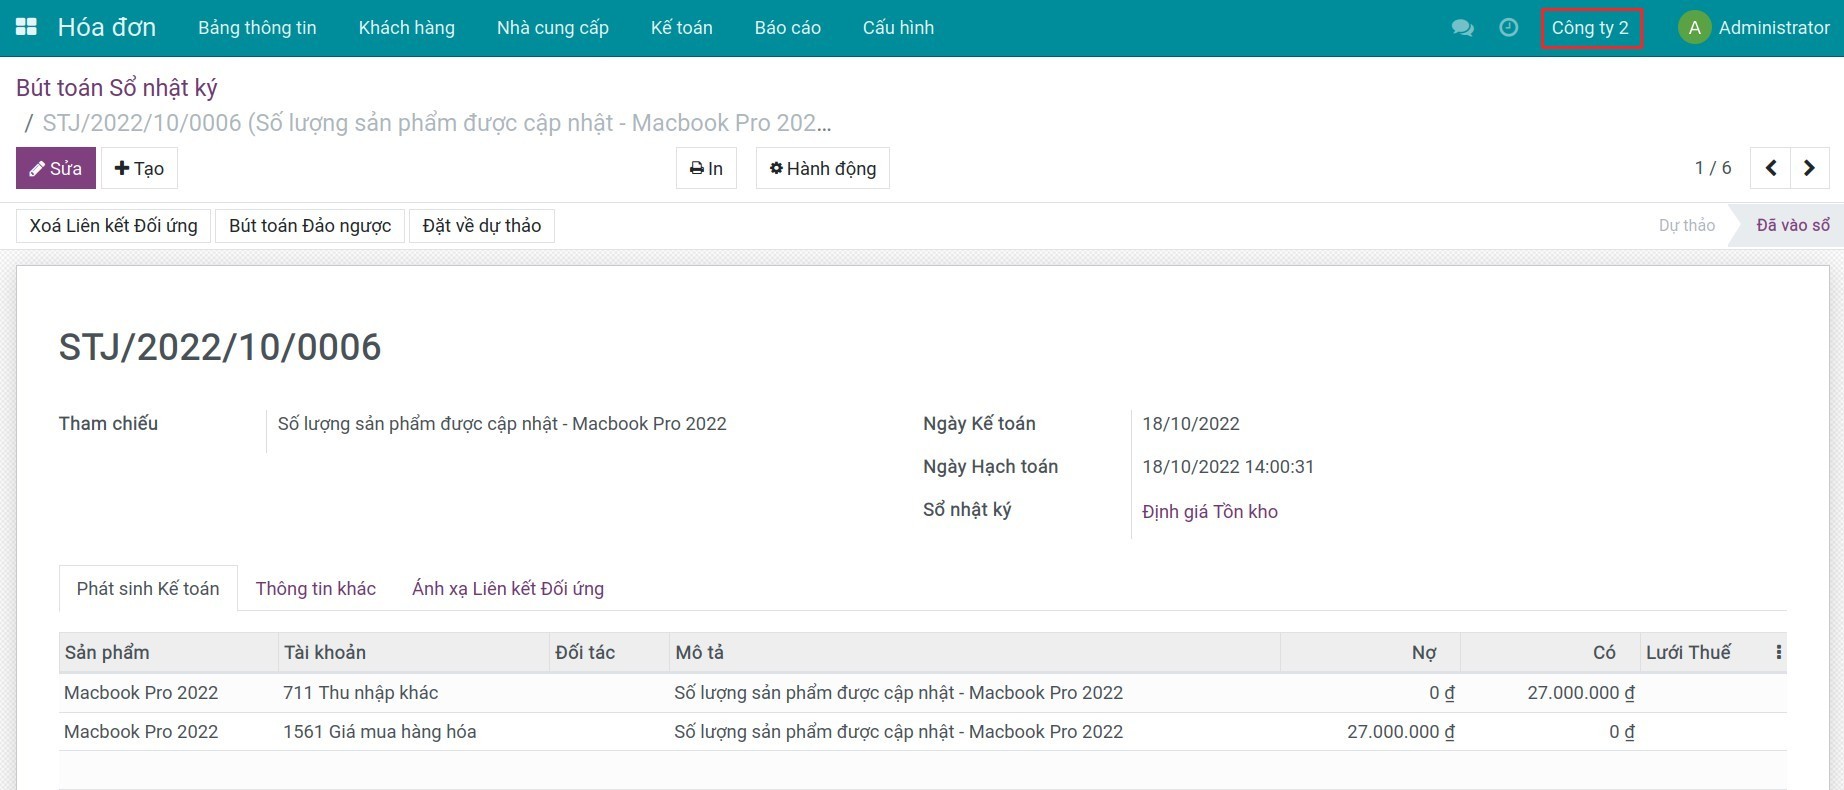The height and width of the screenshot is (790, 1844).
Task: Go to next record arrow
Action: (1809, 168)
